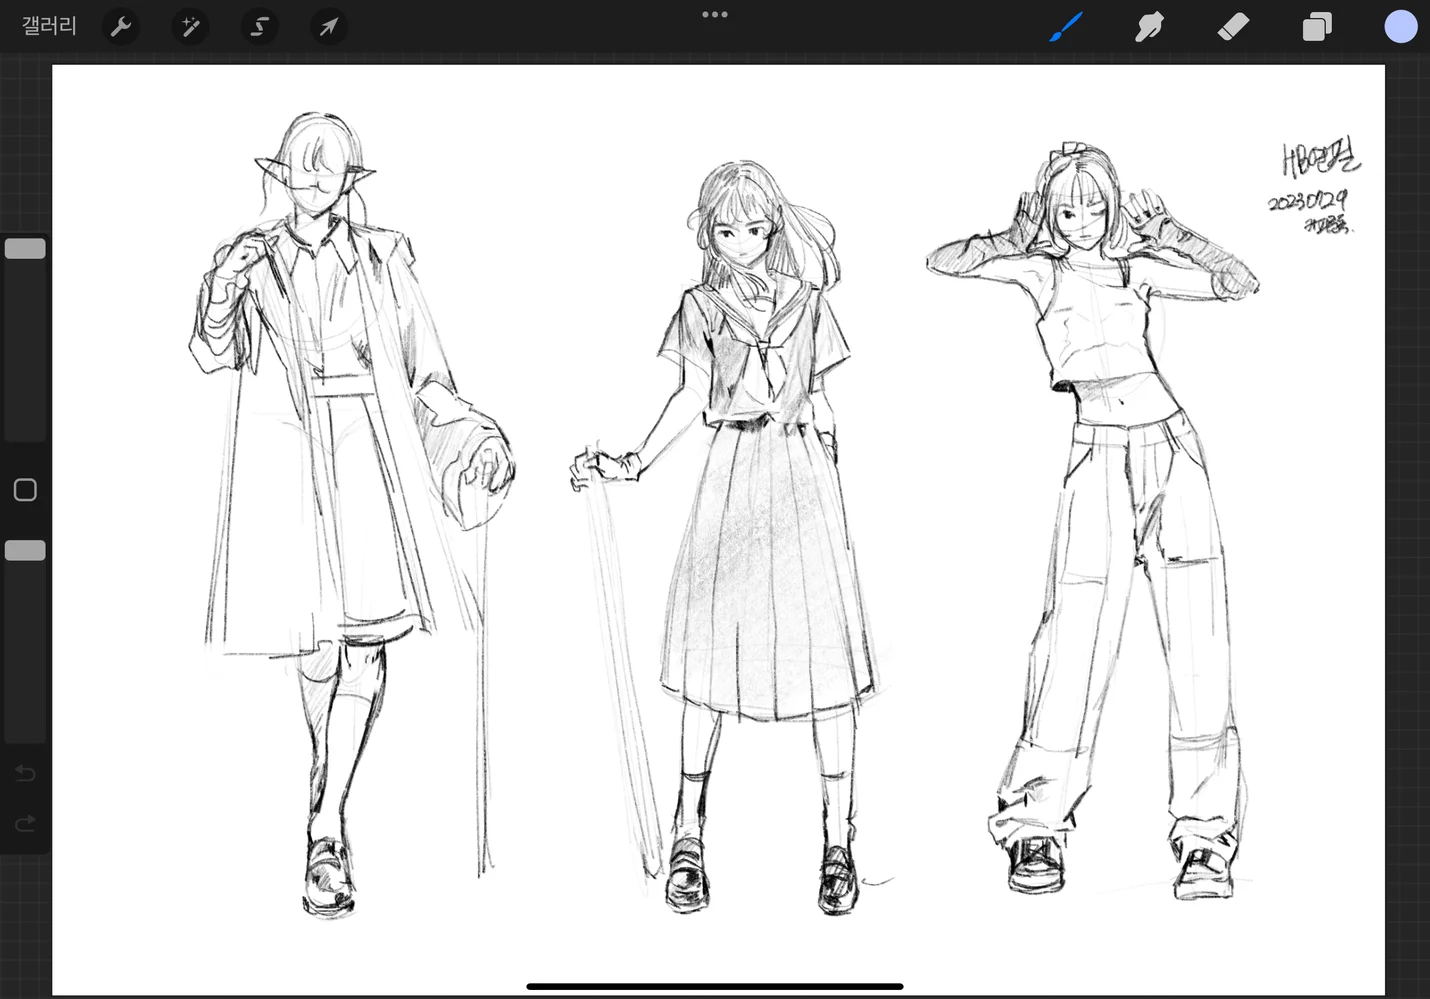The image size is (1430, 999).
Task: Open the Adjustments magic wand menu
Action: [190, 27]
